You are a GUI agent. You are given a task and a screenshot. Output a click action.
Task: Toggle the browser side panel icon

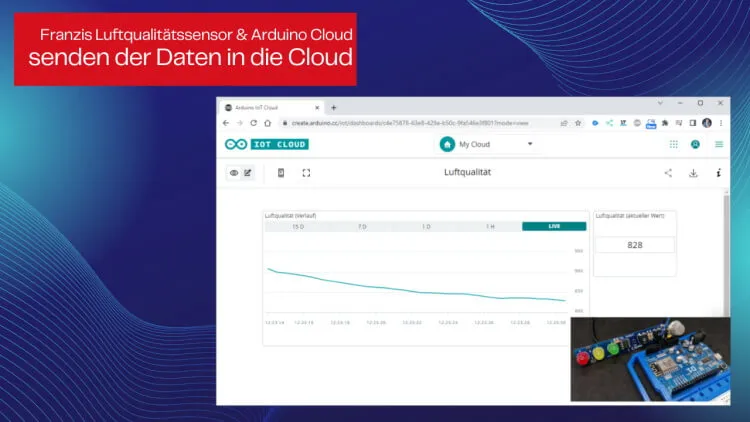(x=693, y=123)
